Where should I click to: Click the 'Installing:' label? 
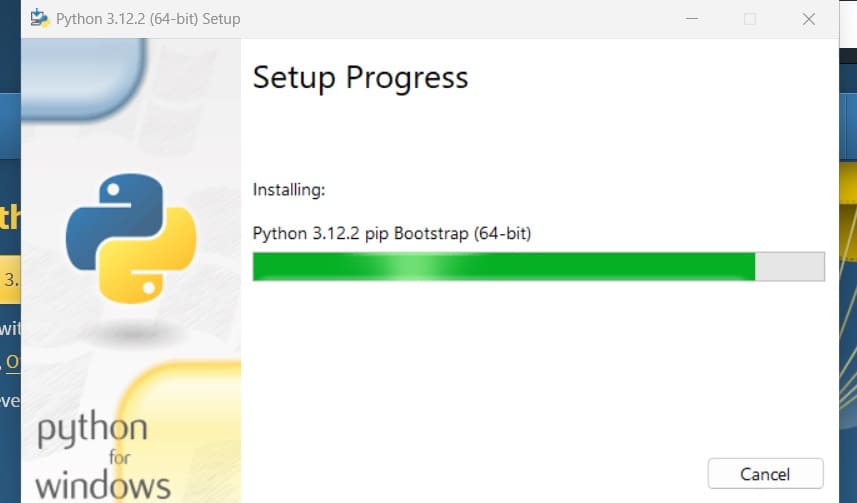(289, 190)
